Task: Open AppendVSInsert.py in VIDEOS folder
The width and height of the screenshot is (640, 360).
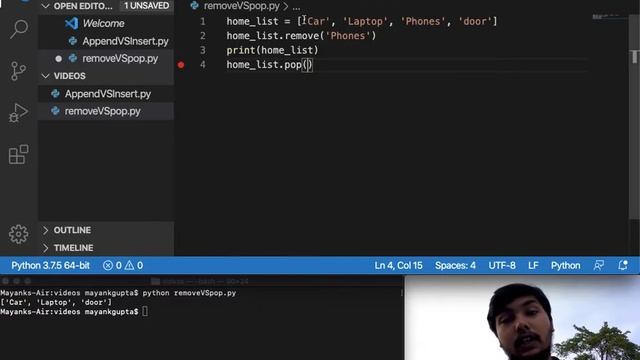Action: click(x=108, y=94)
